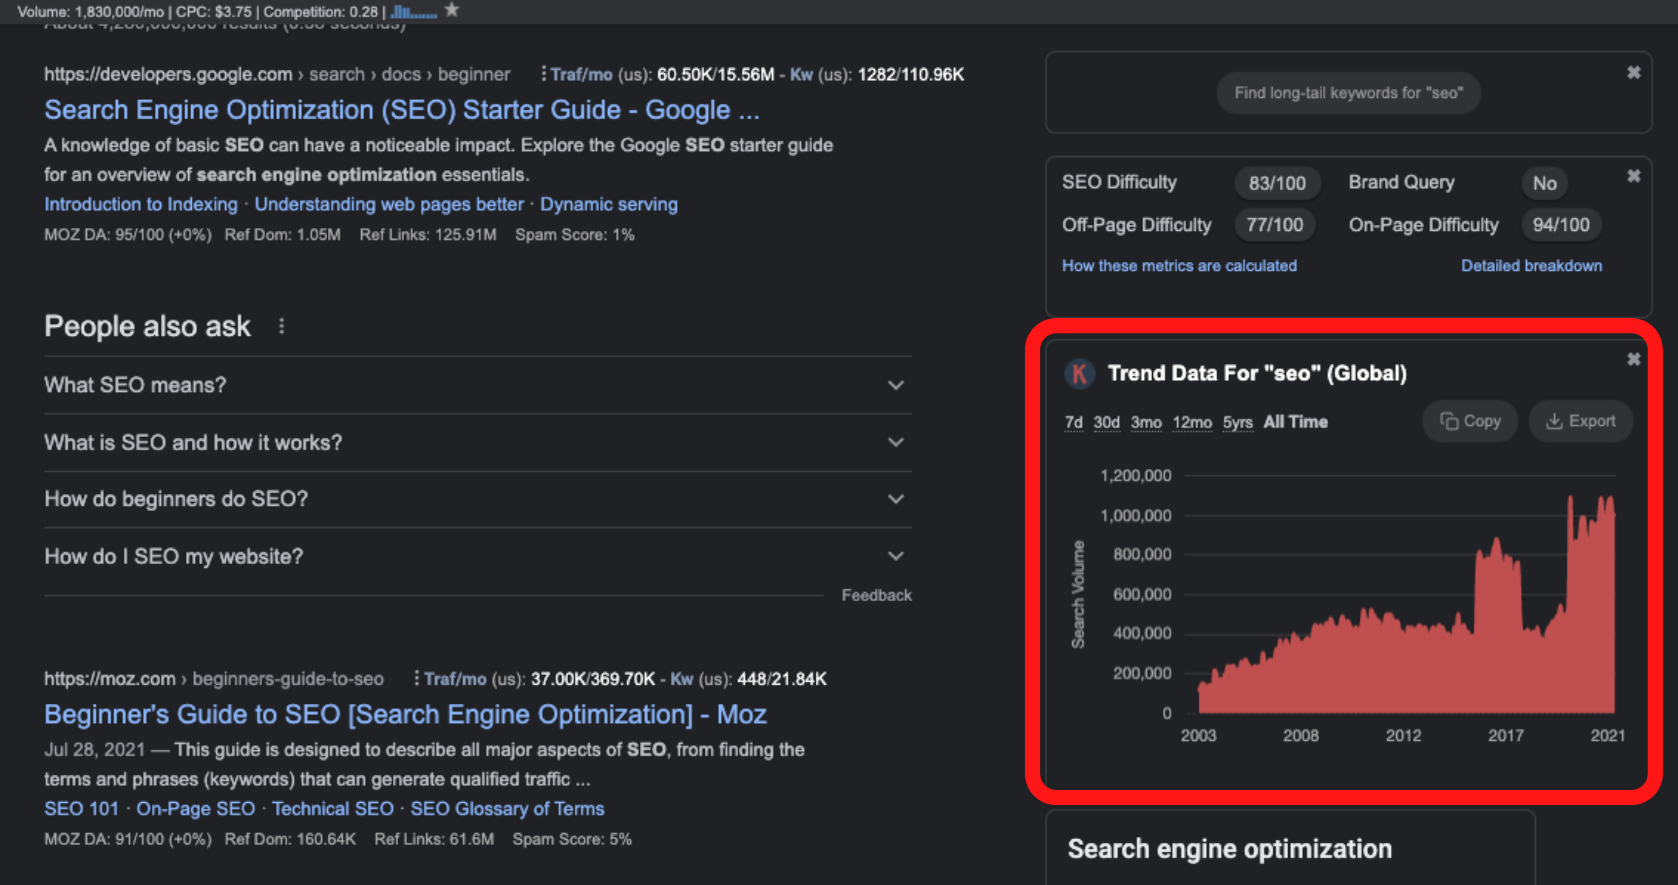Copy the trend data
This screenshot has width=1678, height=885.
click(1470, 421)
